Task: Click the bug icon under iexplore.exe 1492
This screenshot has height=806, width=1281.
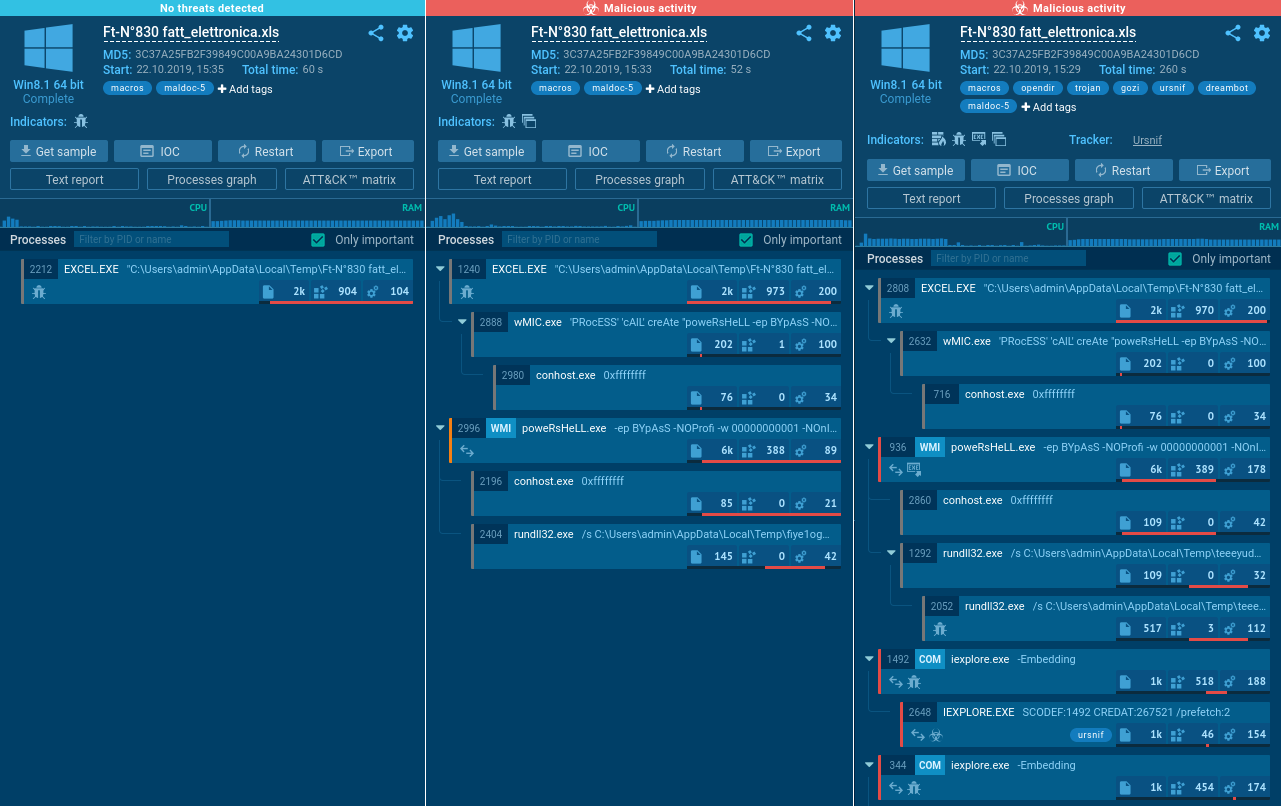Action: pyautogui.click(x=914, y=682)
